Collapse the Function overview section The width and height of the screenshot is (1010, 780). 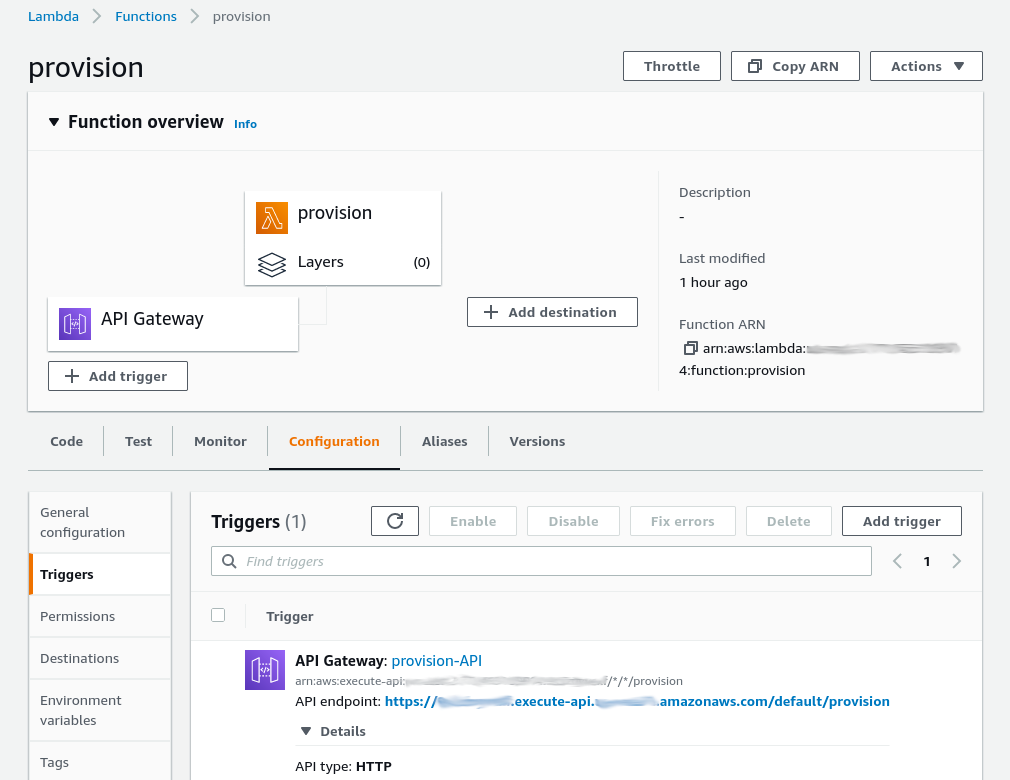pyautogui.click(x=54, y=122)
